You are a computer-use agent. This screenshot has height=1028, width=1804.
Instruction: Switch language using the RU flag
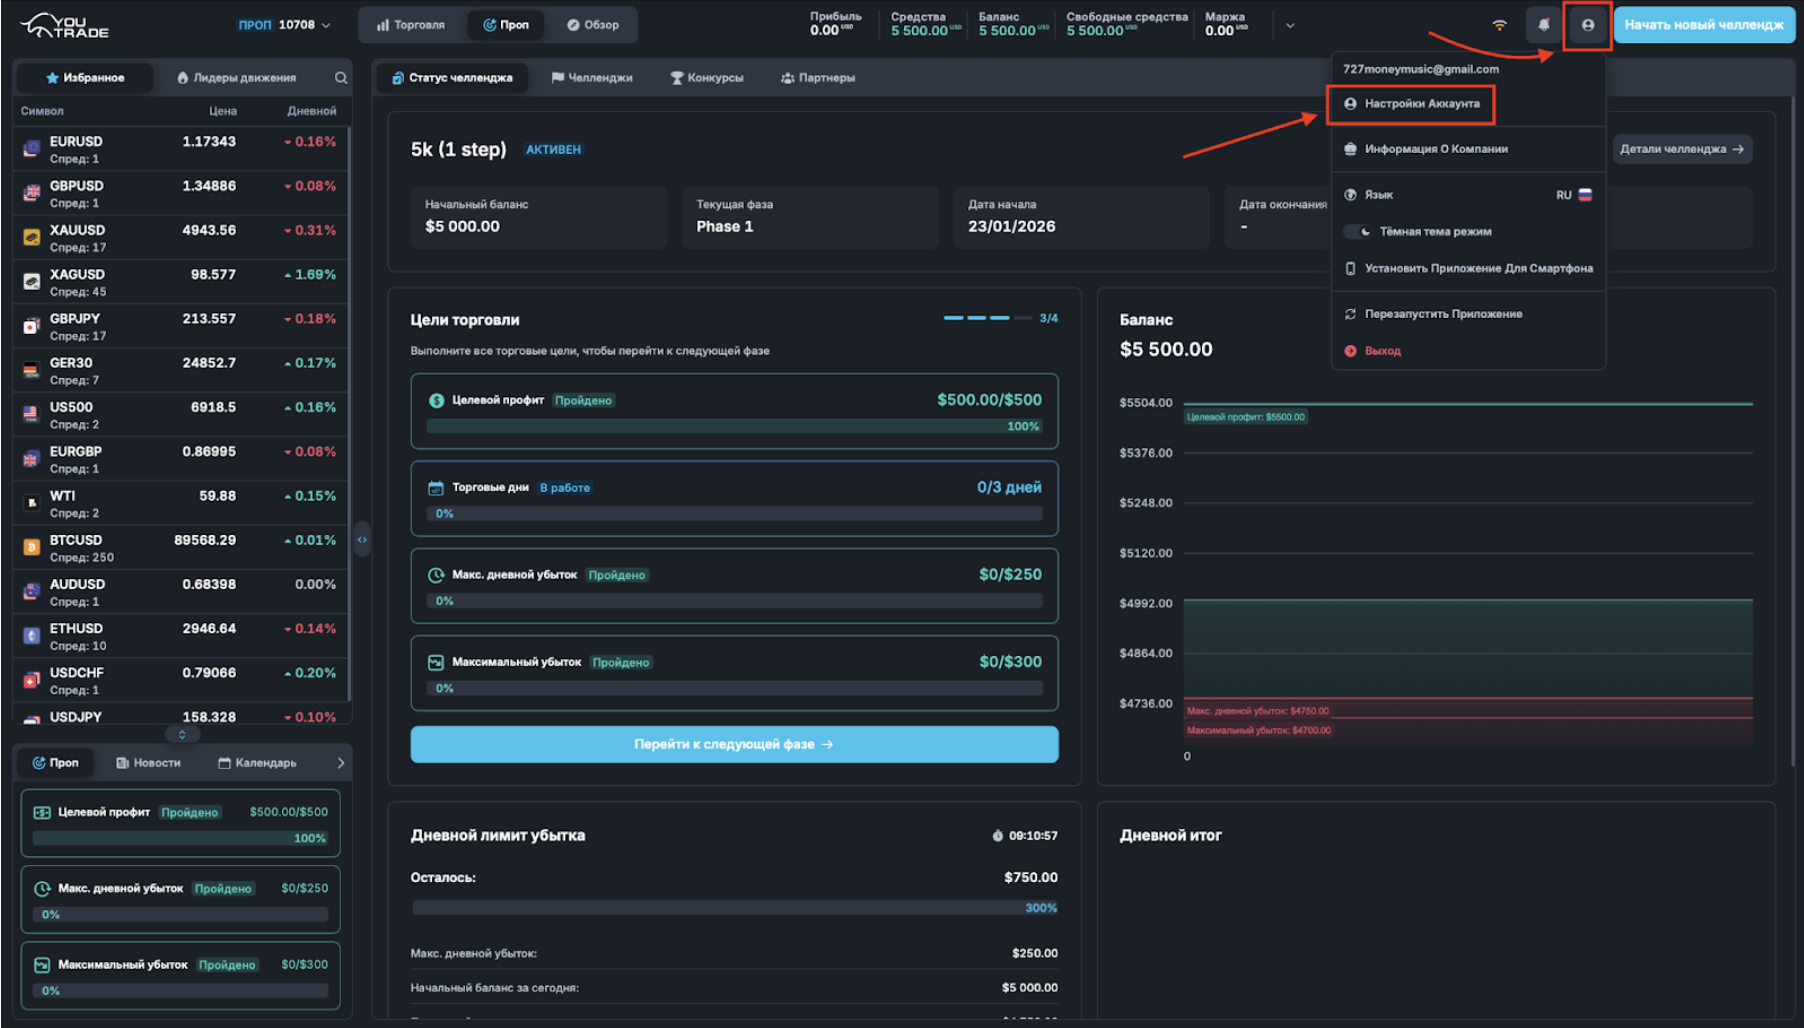click(1584, 195)
